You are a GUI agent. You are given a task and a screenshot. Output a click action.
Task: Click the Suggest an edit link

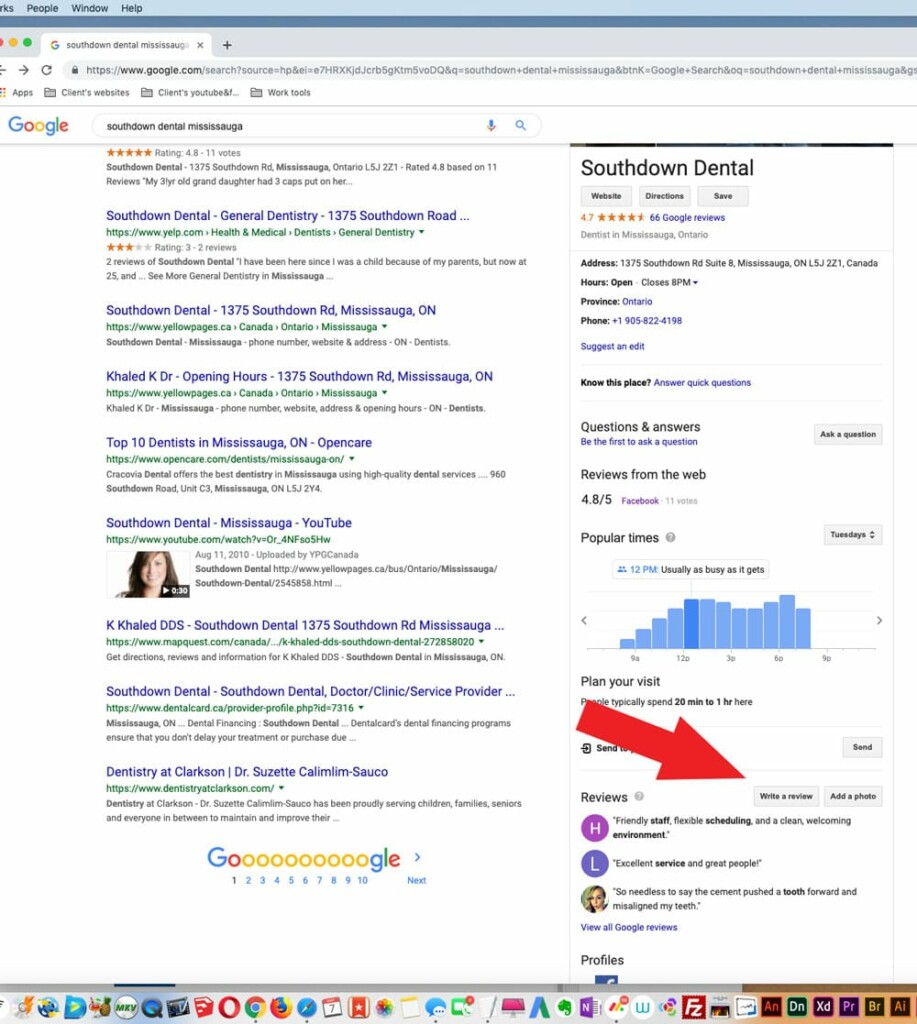612,346
